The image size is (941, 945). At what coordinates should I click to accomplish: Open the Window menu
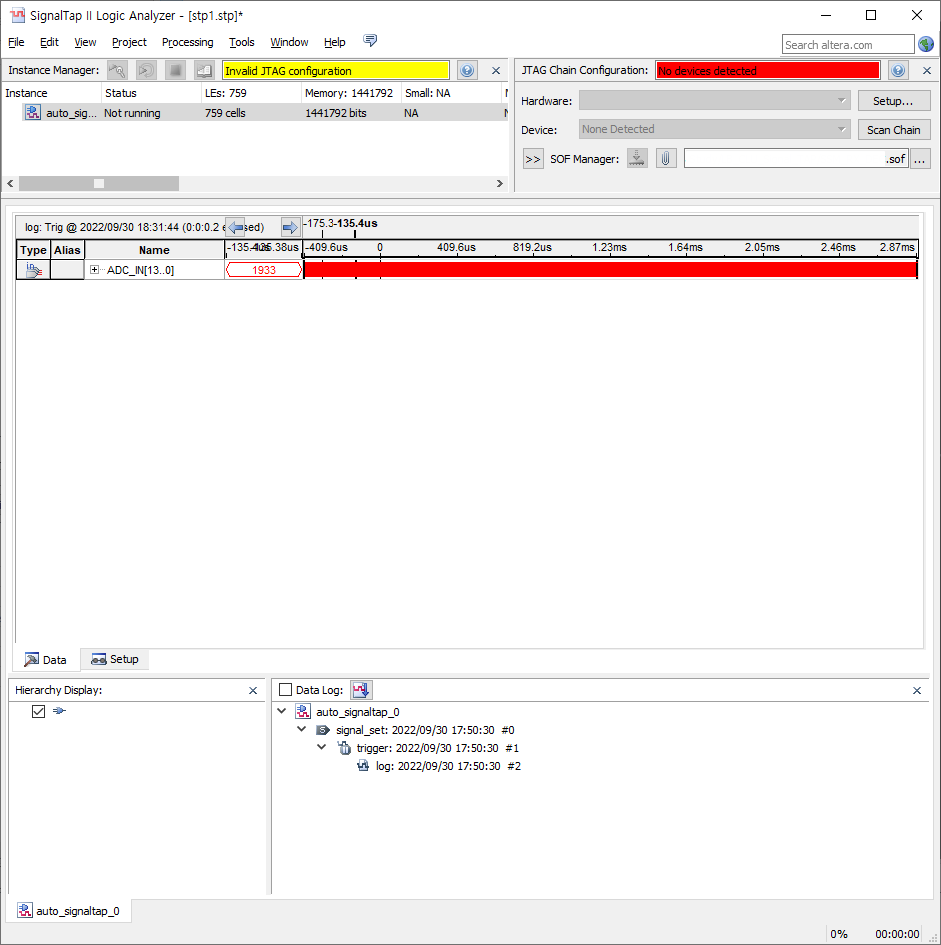tap(289, 42)
